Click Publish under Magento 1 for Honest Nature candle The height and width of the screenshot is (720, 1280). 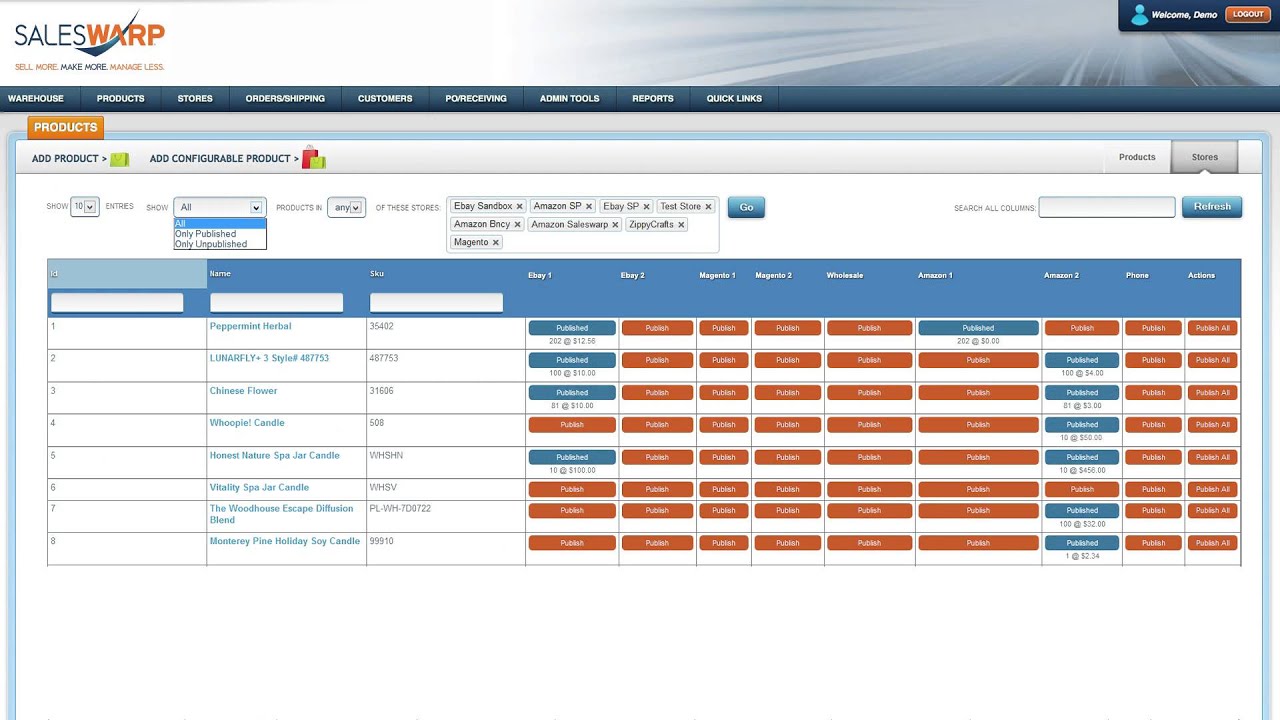click(724, 457)
